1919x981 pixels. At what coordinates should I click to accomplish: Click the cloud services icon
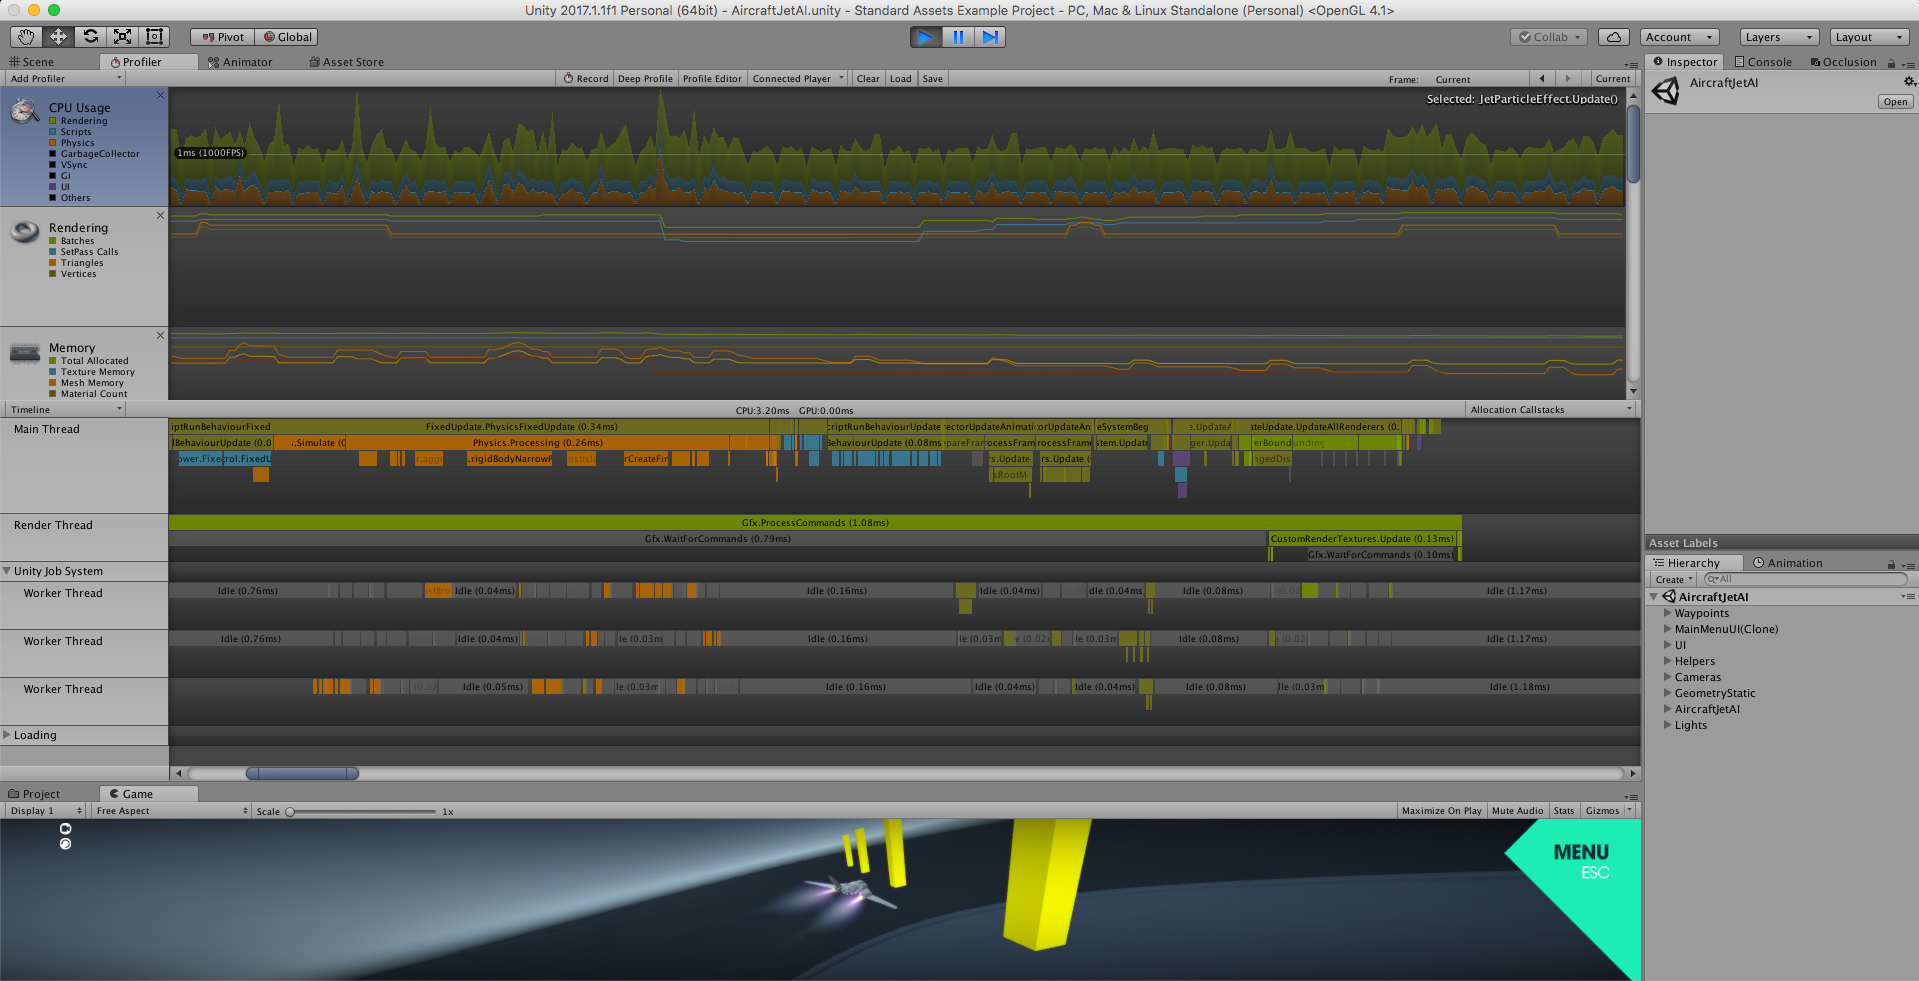pos(1613,37)
